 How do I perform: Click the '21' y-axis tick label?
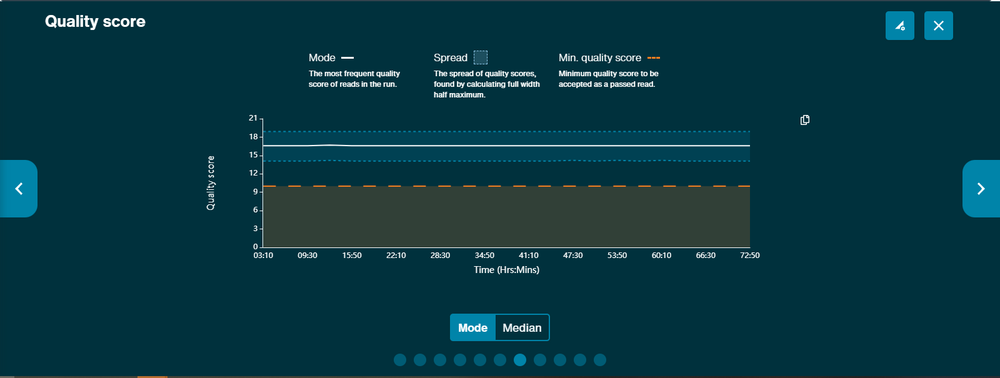(x=253, y=119)
